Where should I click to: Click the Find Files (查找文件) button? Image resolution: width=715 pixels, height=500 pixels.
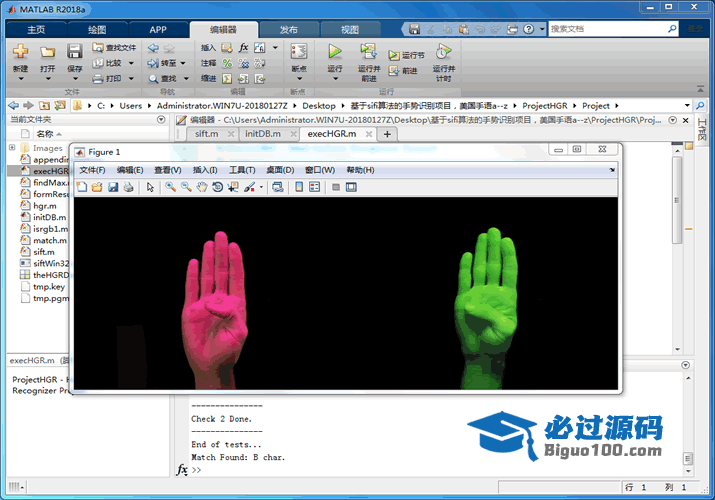click(x=114, y=47)
